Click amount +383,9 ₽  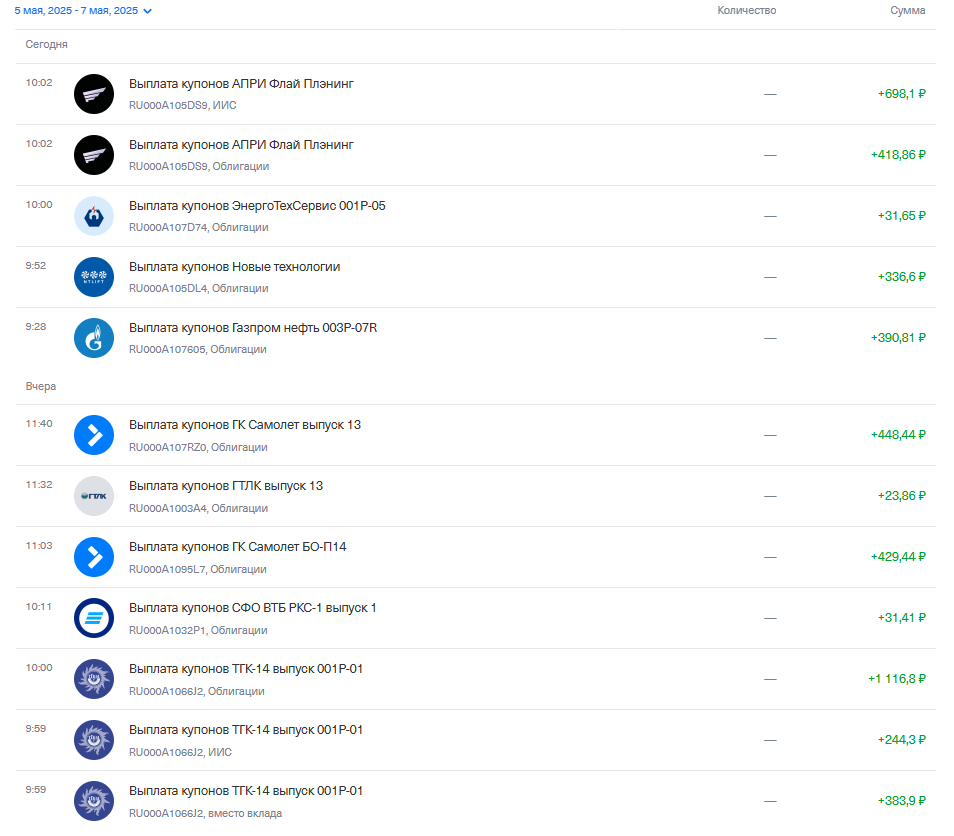[x=901, y=800]
